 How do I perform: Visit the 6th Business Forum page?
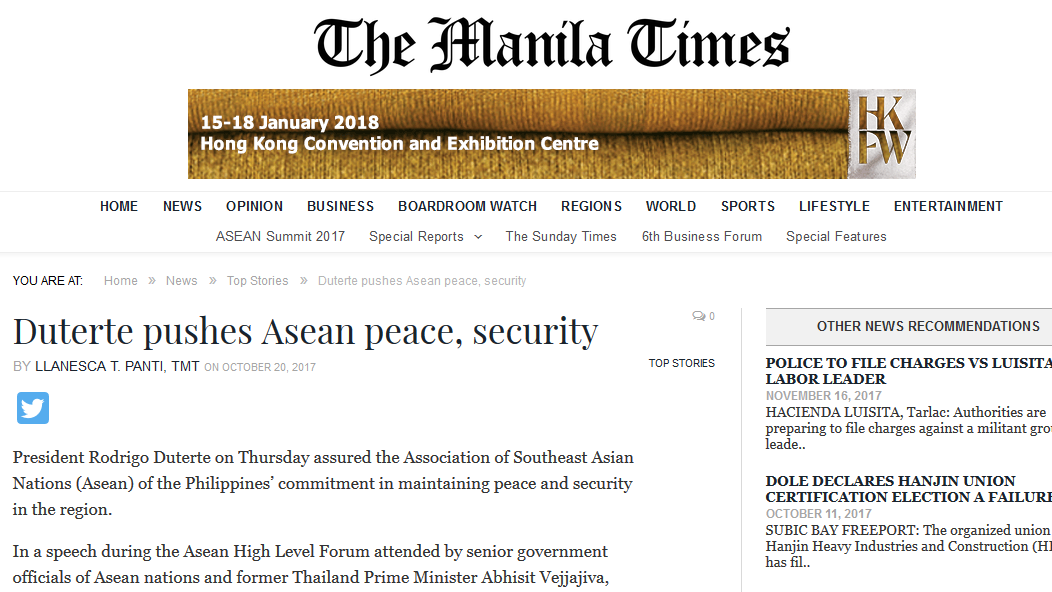tap(702, 236)
